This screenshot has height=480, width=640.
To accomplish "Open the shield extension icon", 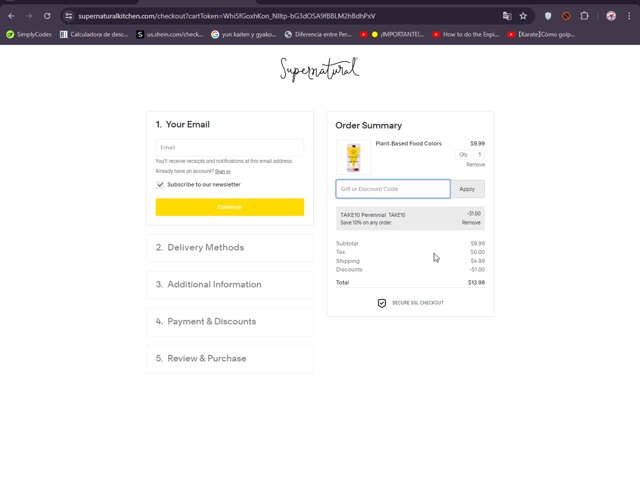I will [548, 16].
